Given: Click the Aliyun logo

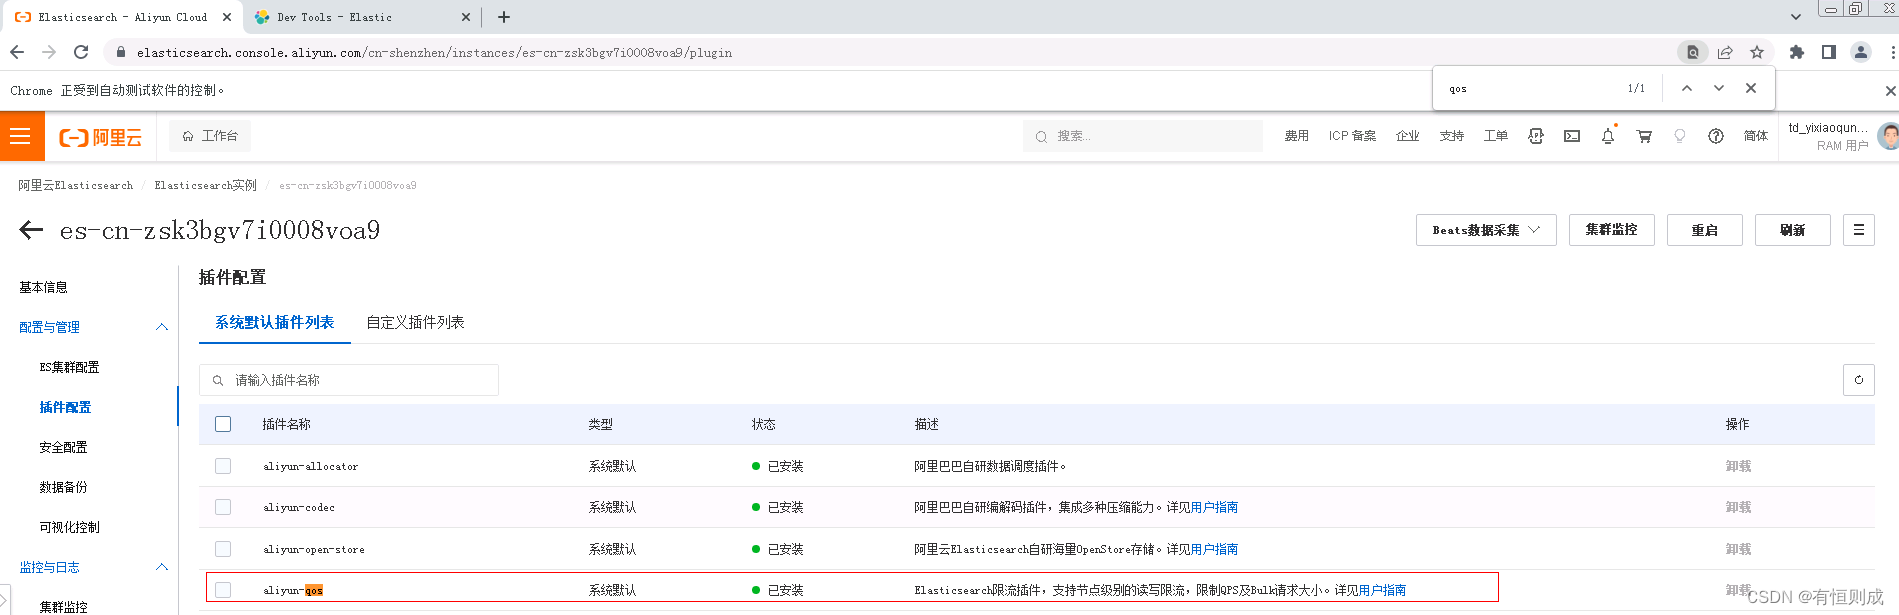Looking at the screenshot, I should pos(100,138).
